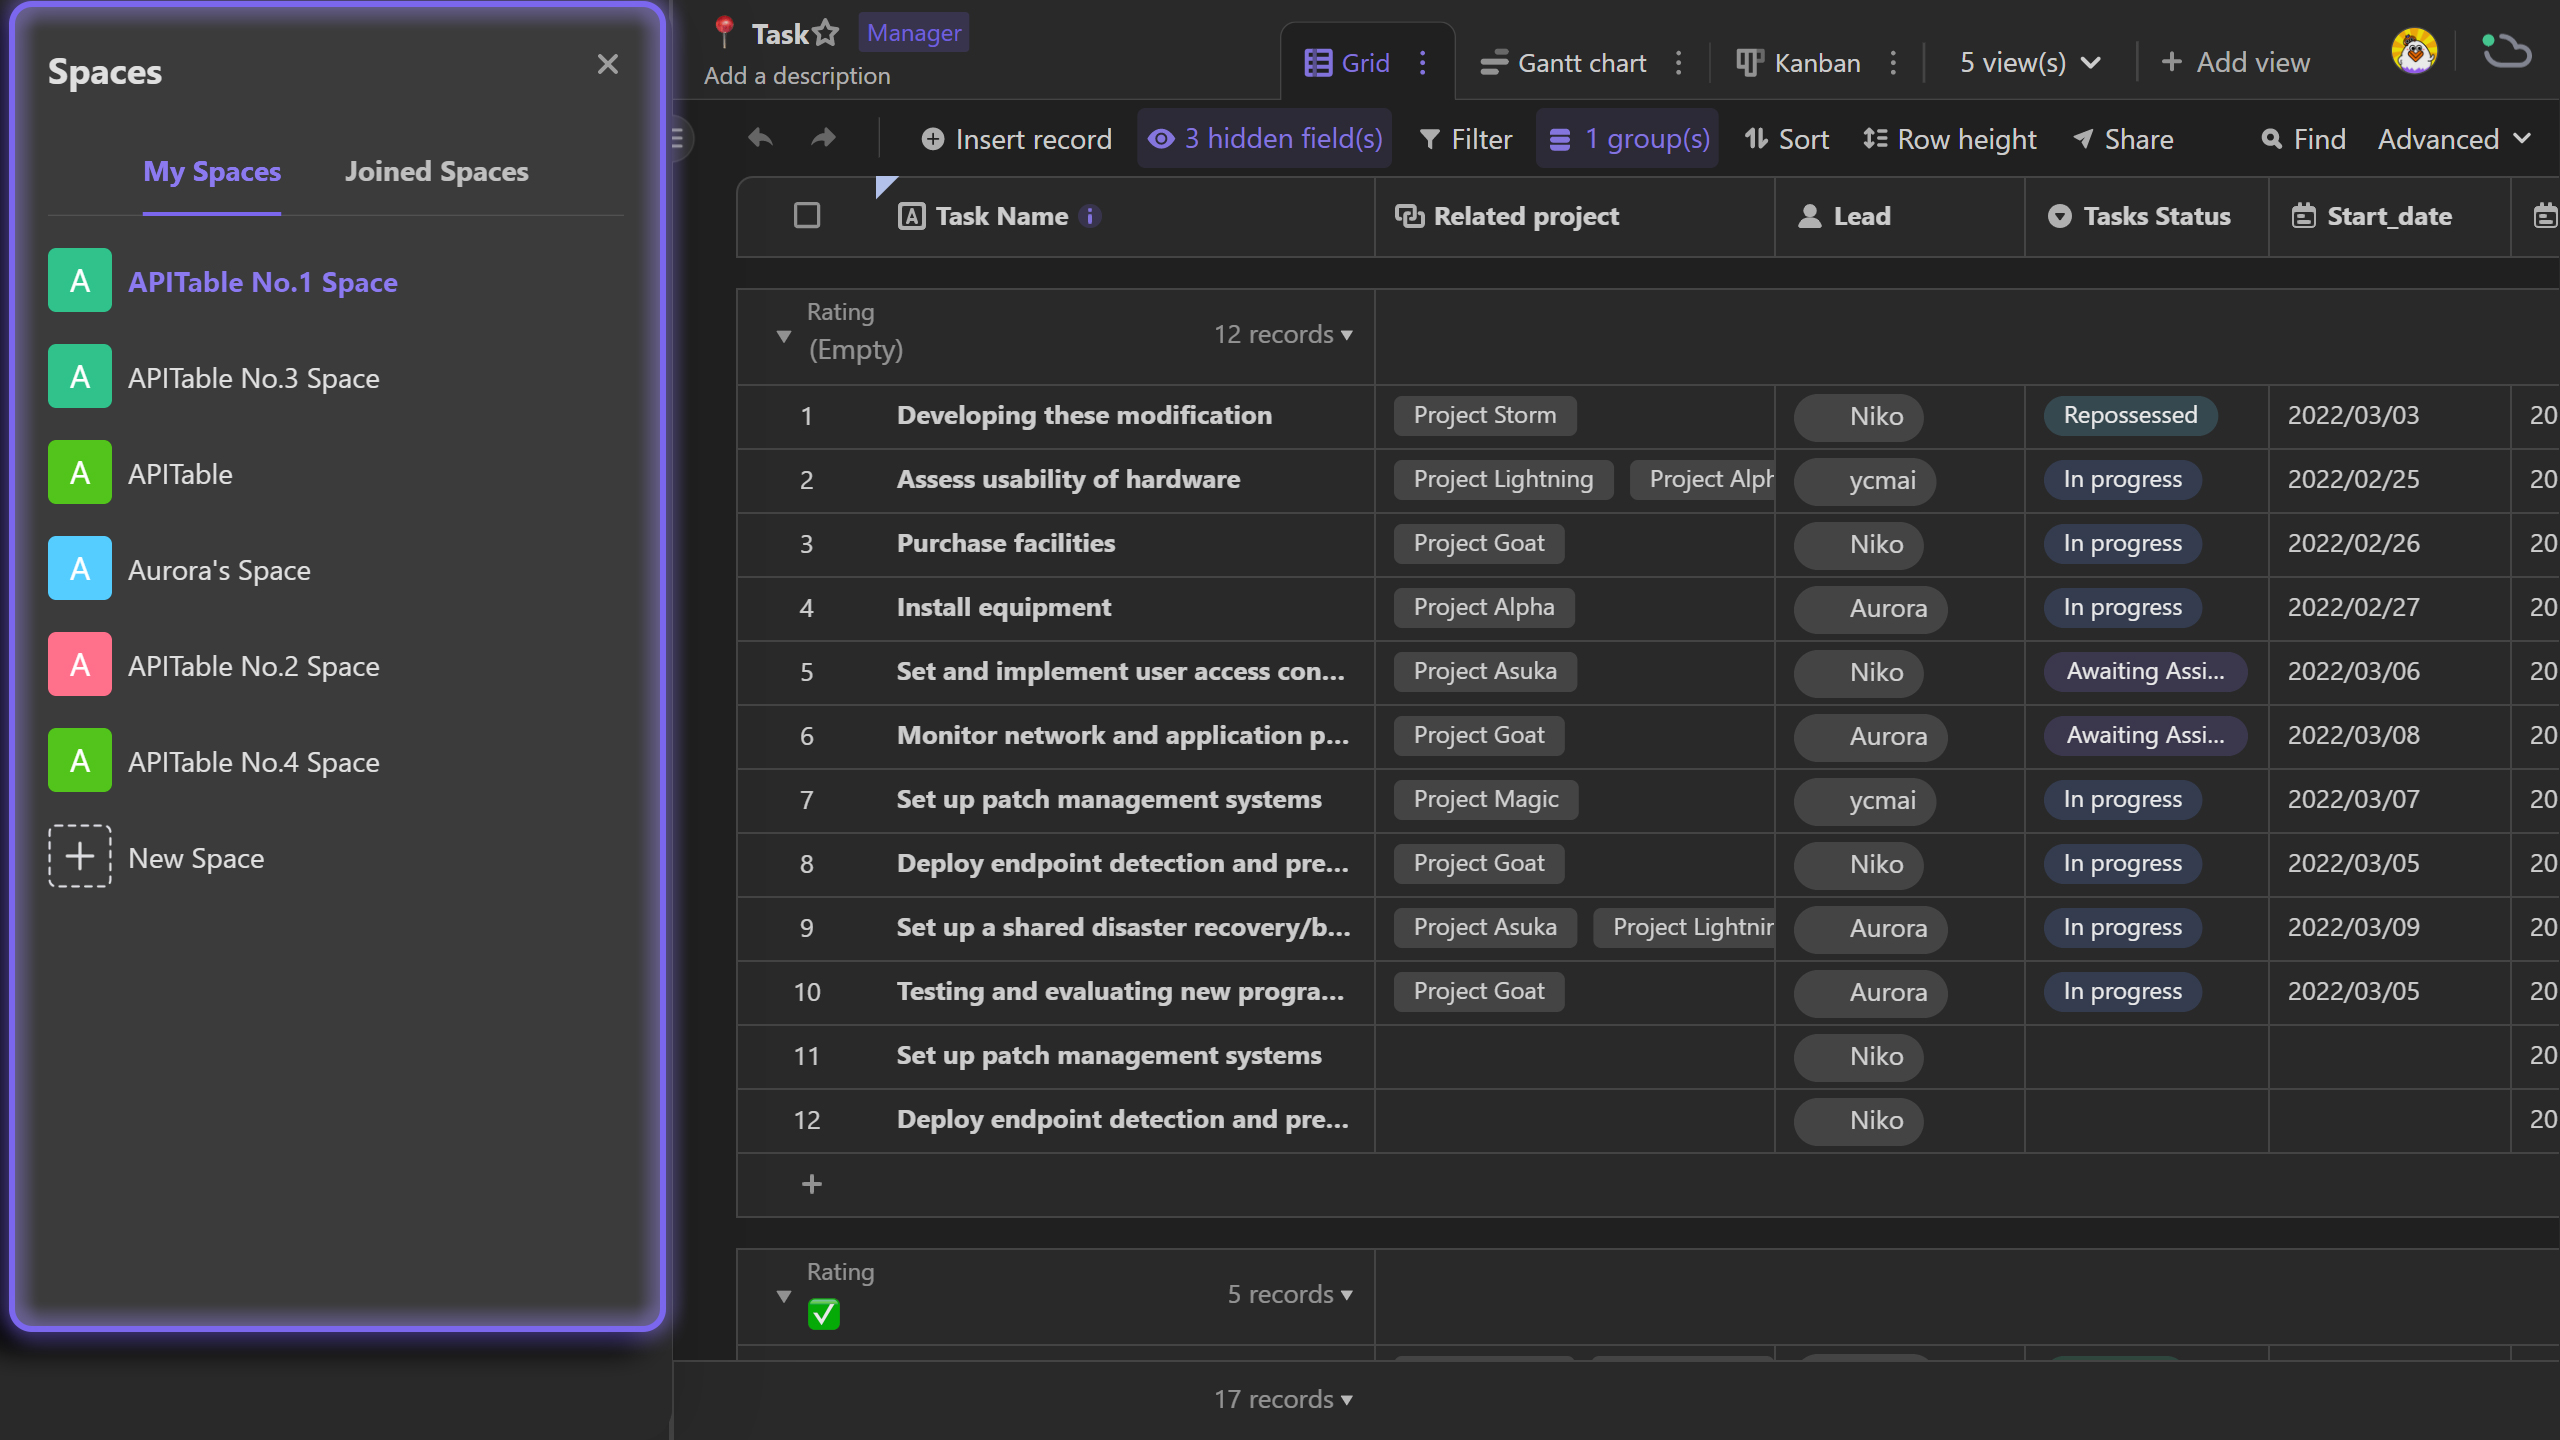Open Kanban view options dots
This screenshot has height=1440, width=2560.
point(1894,63)
